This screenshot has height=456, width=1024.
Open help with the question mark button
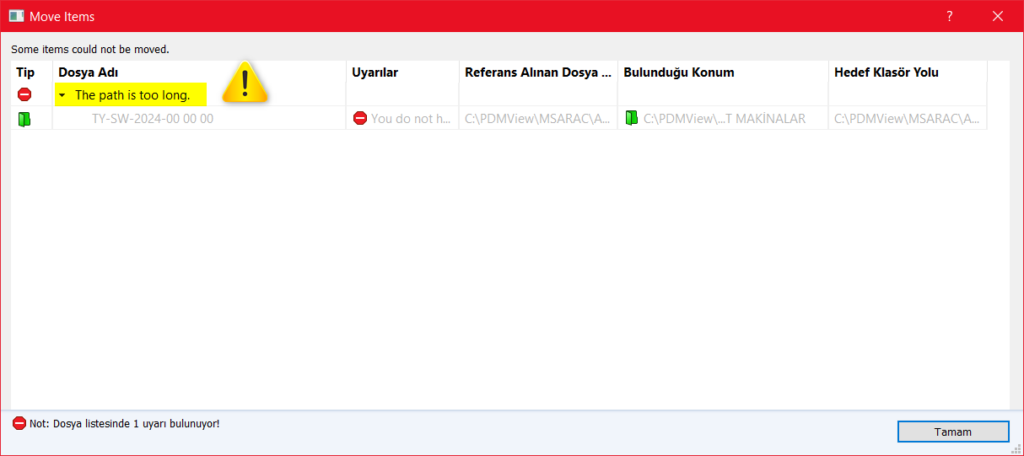coord(949,16)
